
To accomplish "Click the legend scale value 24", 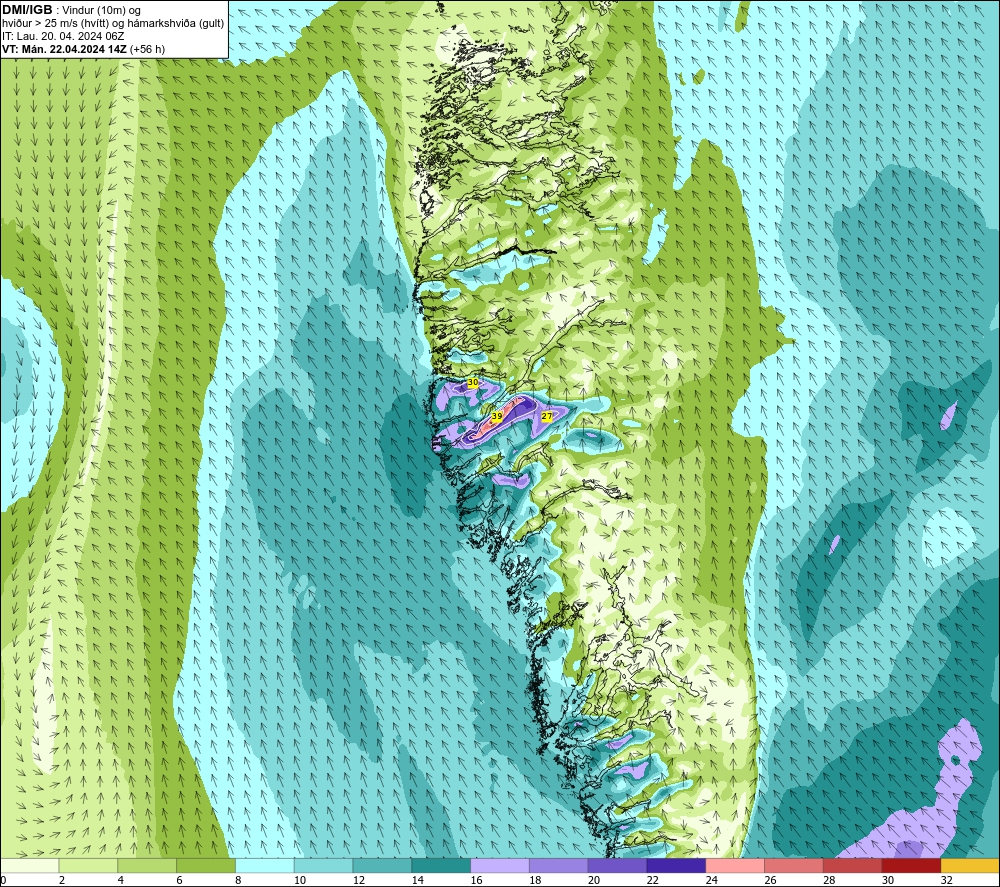I will (x=711, y=880).
